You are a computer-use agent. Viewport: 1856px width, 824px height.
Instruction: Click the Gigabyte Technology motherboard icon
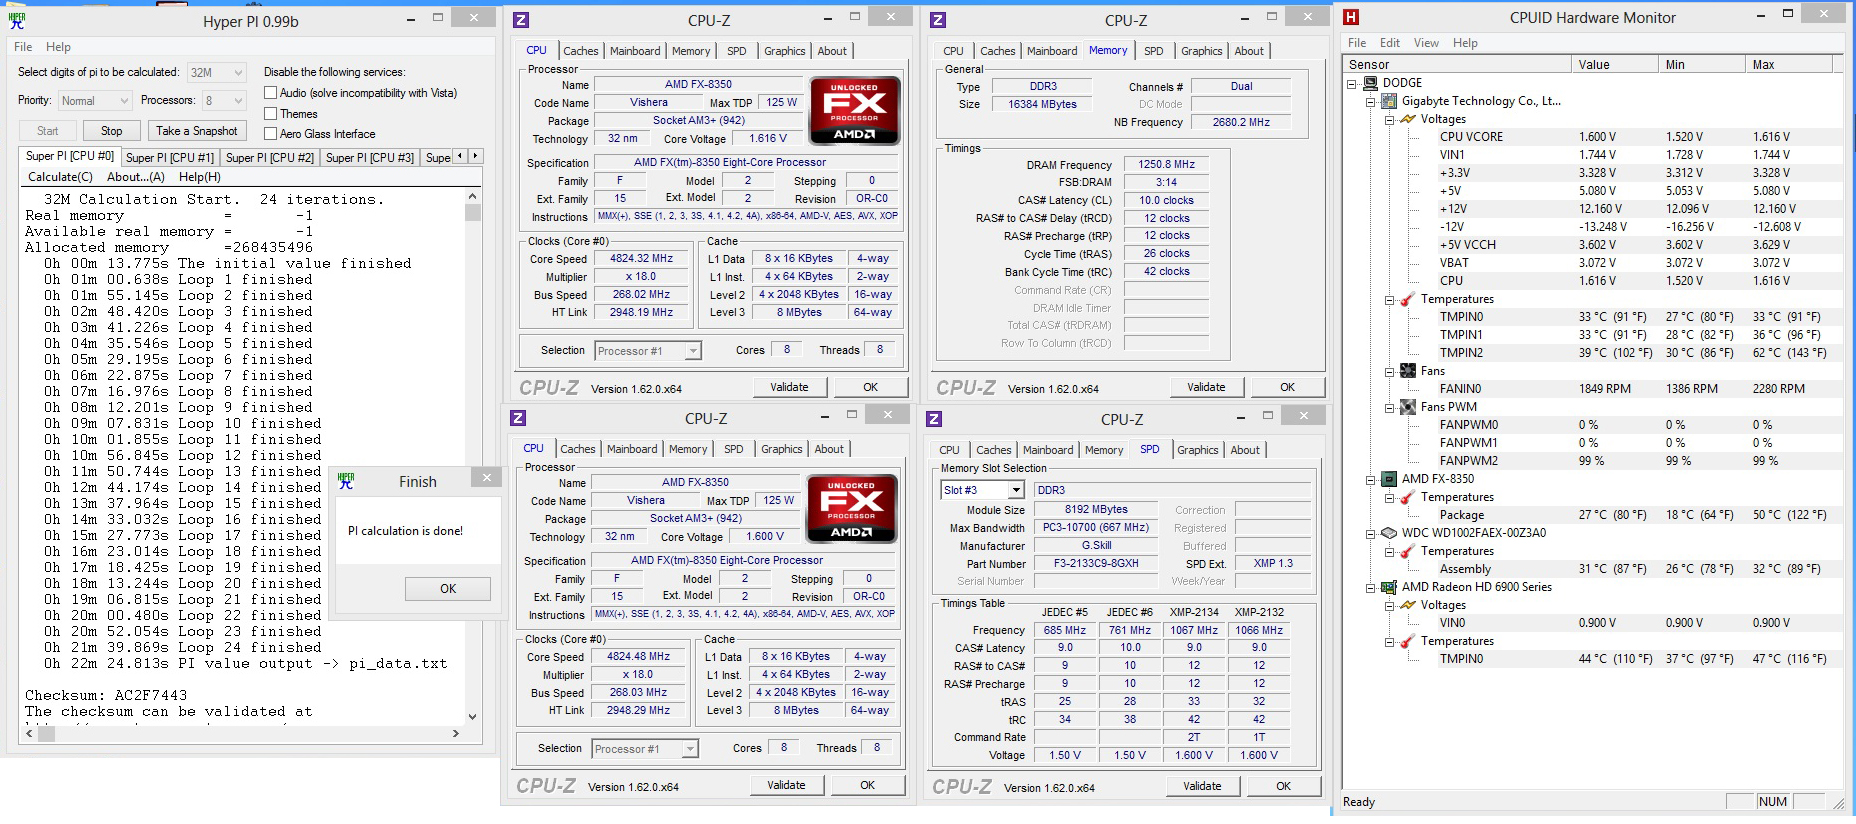coord(1389,101)
